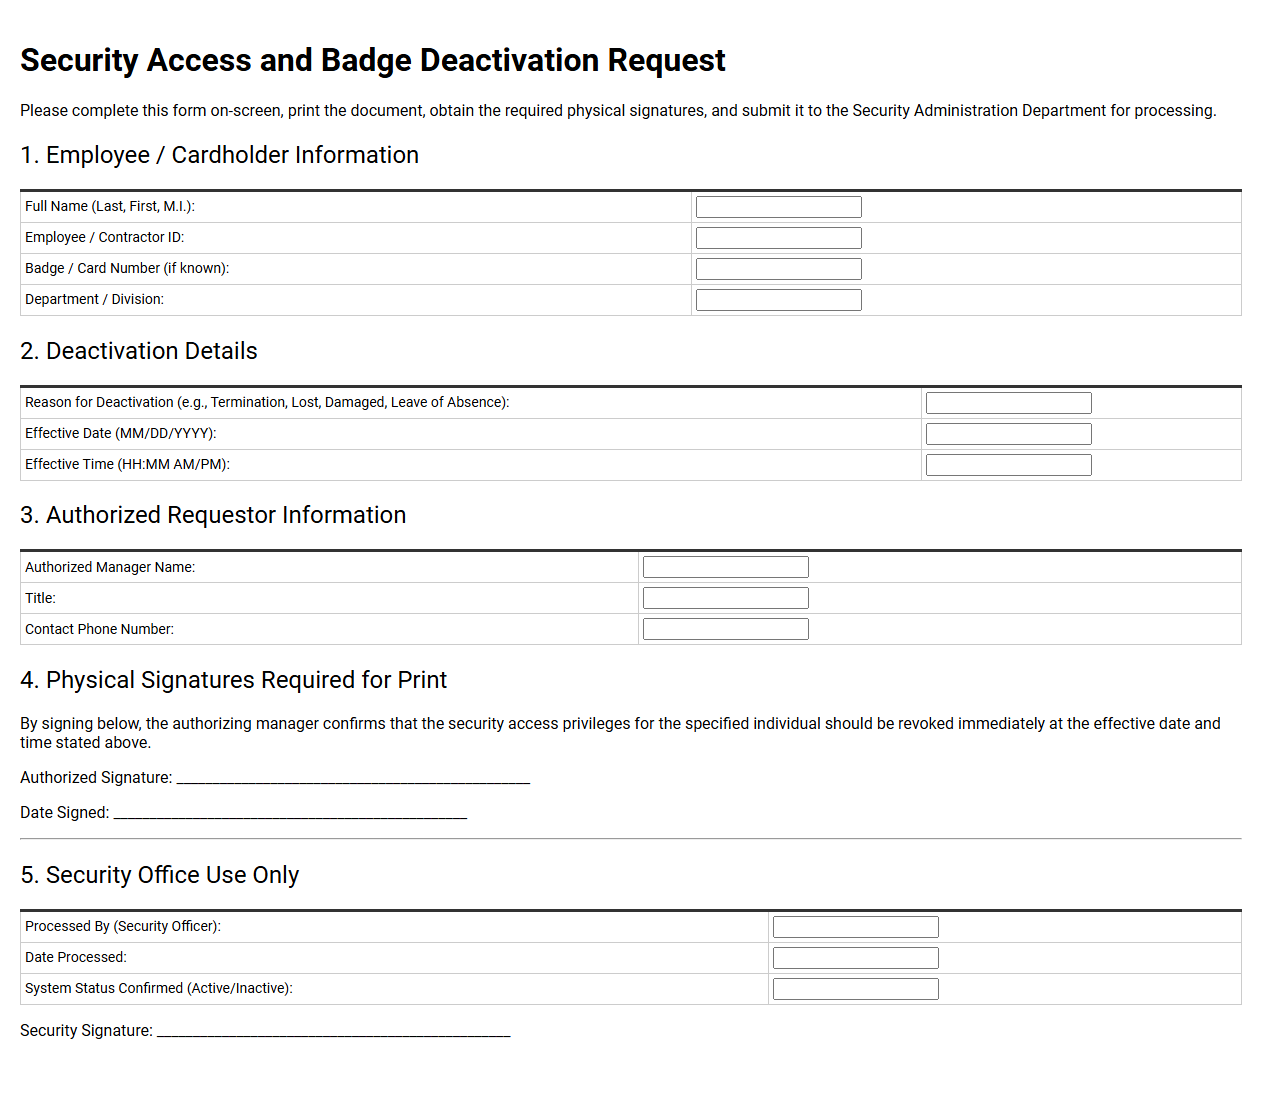The width and height of the screenshot is (1262, 1120).
Task: Focus the Employee / Contractor ID field
Action: [x=778, y=238]
